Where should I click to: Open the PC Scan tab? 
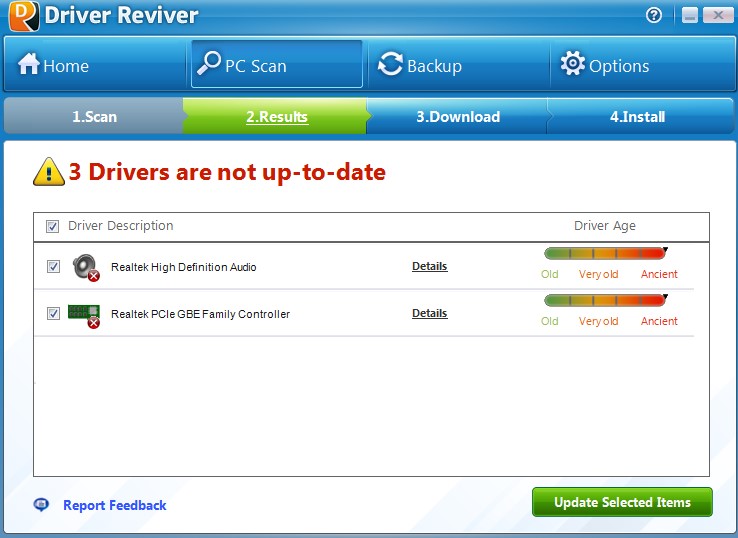click(x=277, y=64)
